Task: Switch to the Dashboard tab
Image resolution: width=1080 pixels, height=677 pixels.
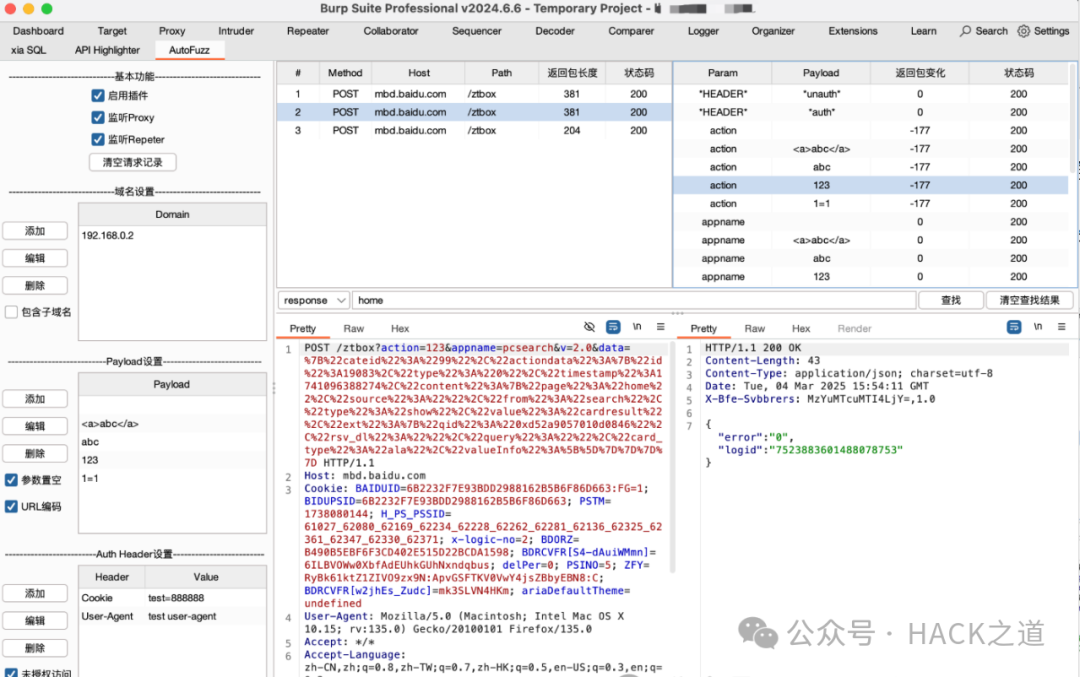Action: pyautogui.click(x=38, y=31)
